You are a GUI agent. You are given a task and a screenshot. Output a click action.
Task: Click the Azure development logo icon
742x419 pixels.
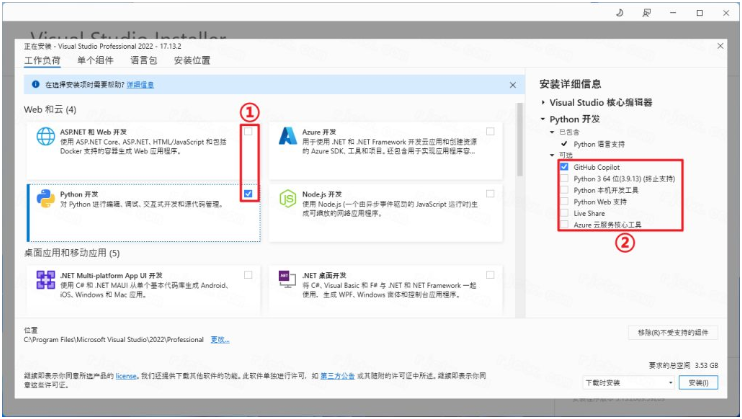point(288,136)
